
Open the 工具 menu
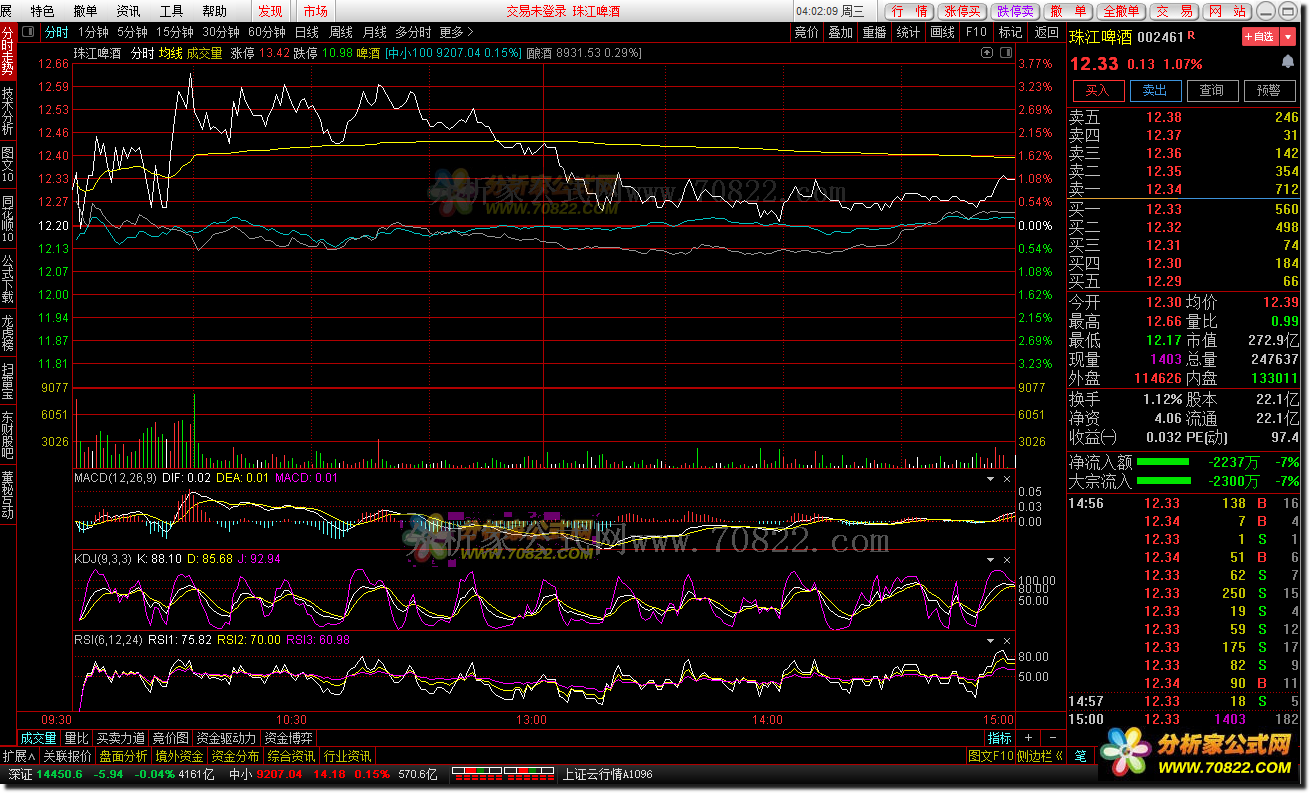pos(171,11)
